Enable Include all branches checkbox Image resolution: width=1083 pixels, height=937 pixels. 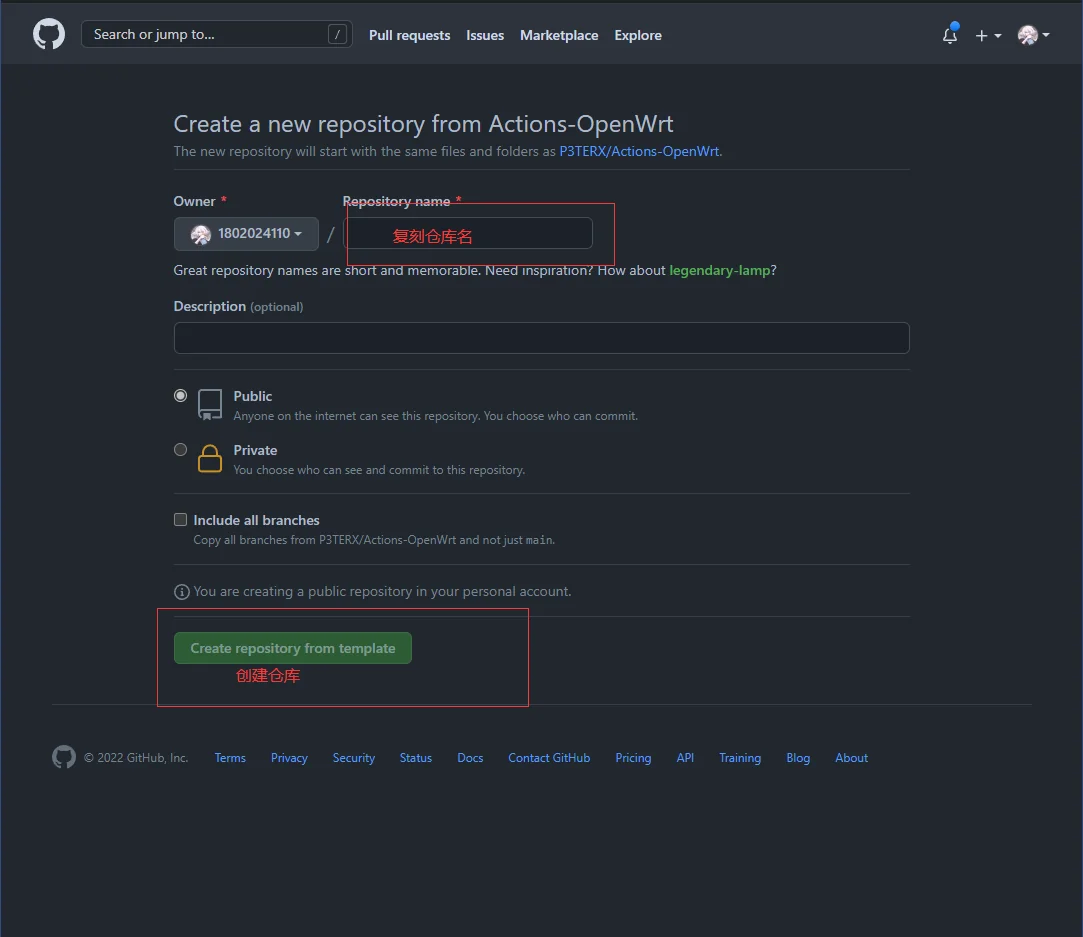[x=180, y=519]
